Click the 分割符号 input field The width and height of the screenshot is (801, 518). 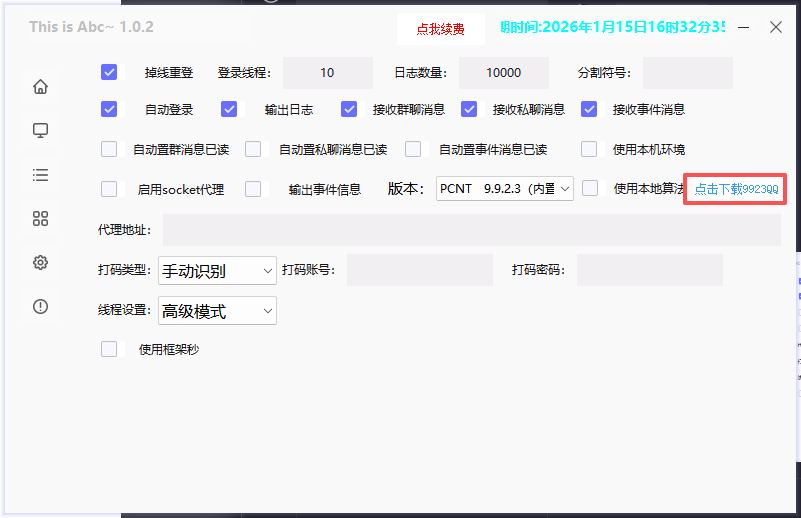point(688,73)
